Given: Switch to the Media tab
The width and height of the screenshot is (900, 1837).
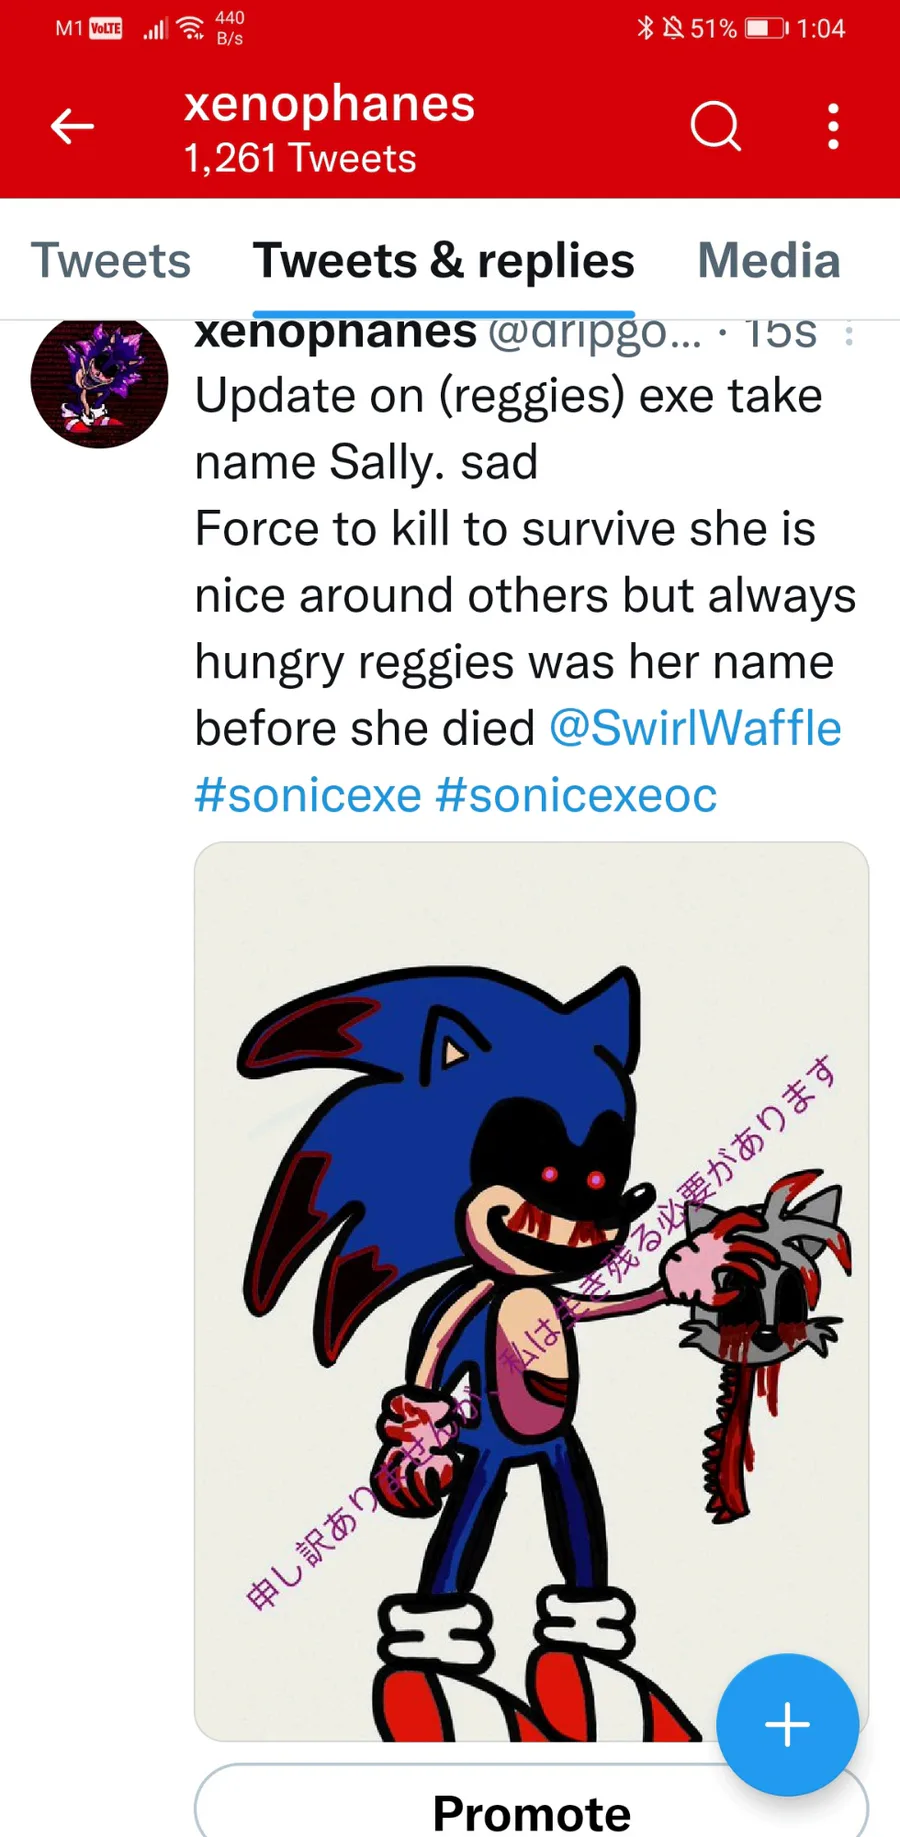Looking at the screenshot, I should pos(768,261).
